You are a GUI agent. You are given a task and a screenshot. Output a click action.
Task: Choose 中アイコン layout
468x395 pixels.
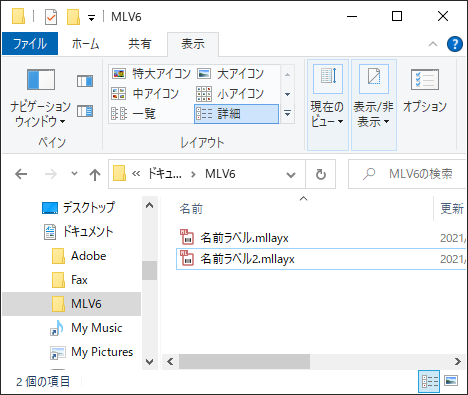click(x=145, y=94)
